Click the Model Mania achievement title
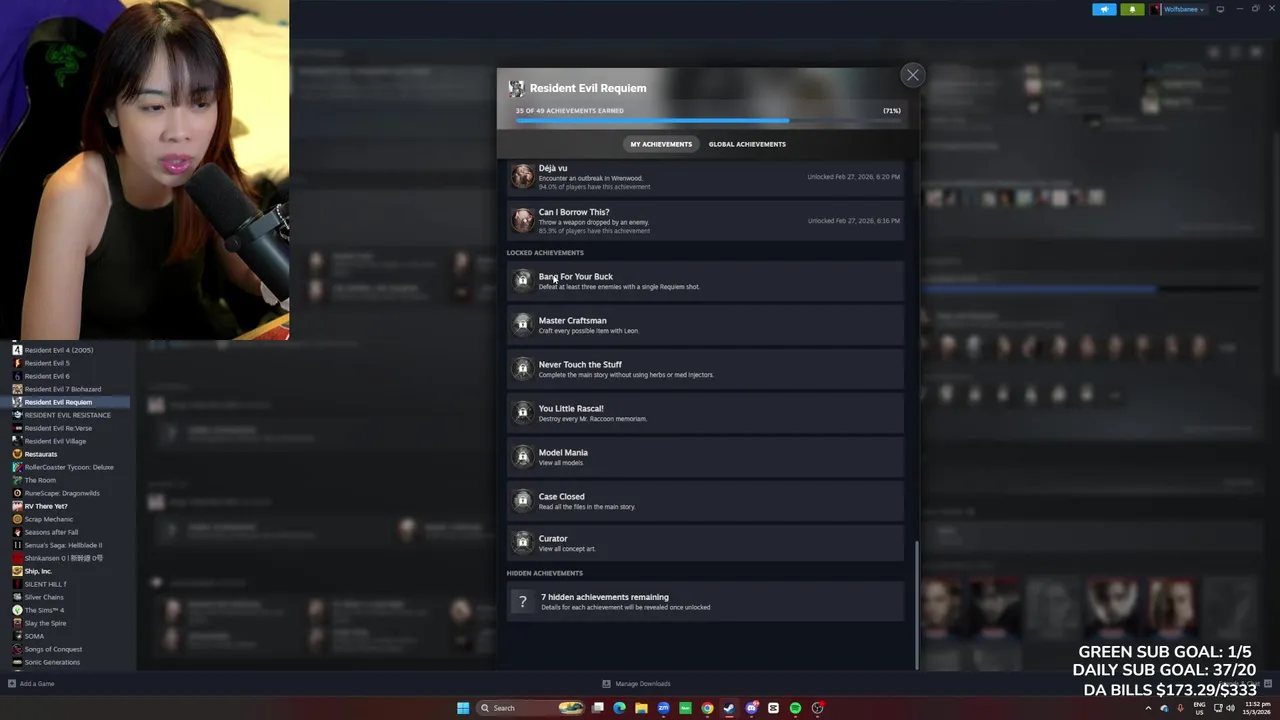1280x720 pixels. [563, 453]
